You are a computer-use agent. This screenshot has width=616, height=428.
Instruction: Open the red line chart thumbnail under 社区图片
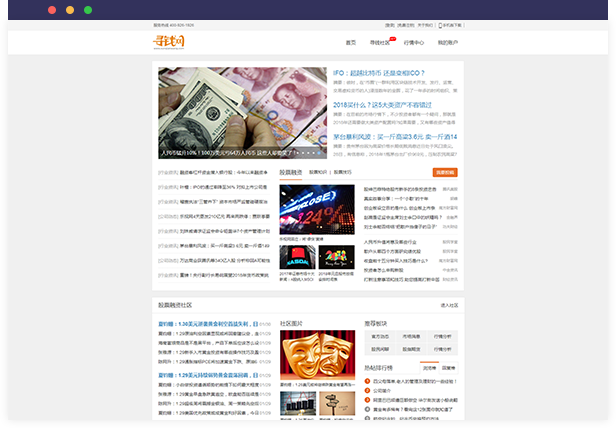tap(298, 404)
